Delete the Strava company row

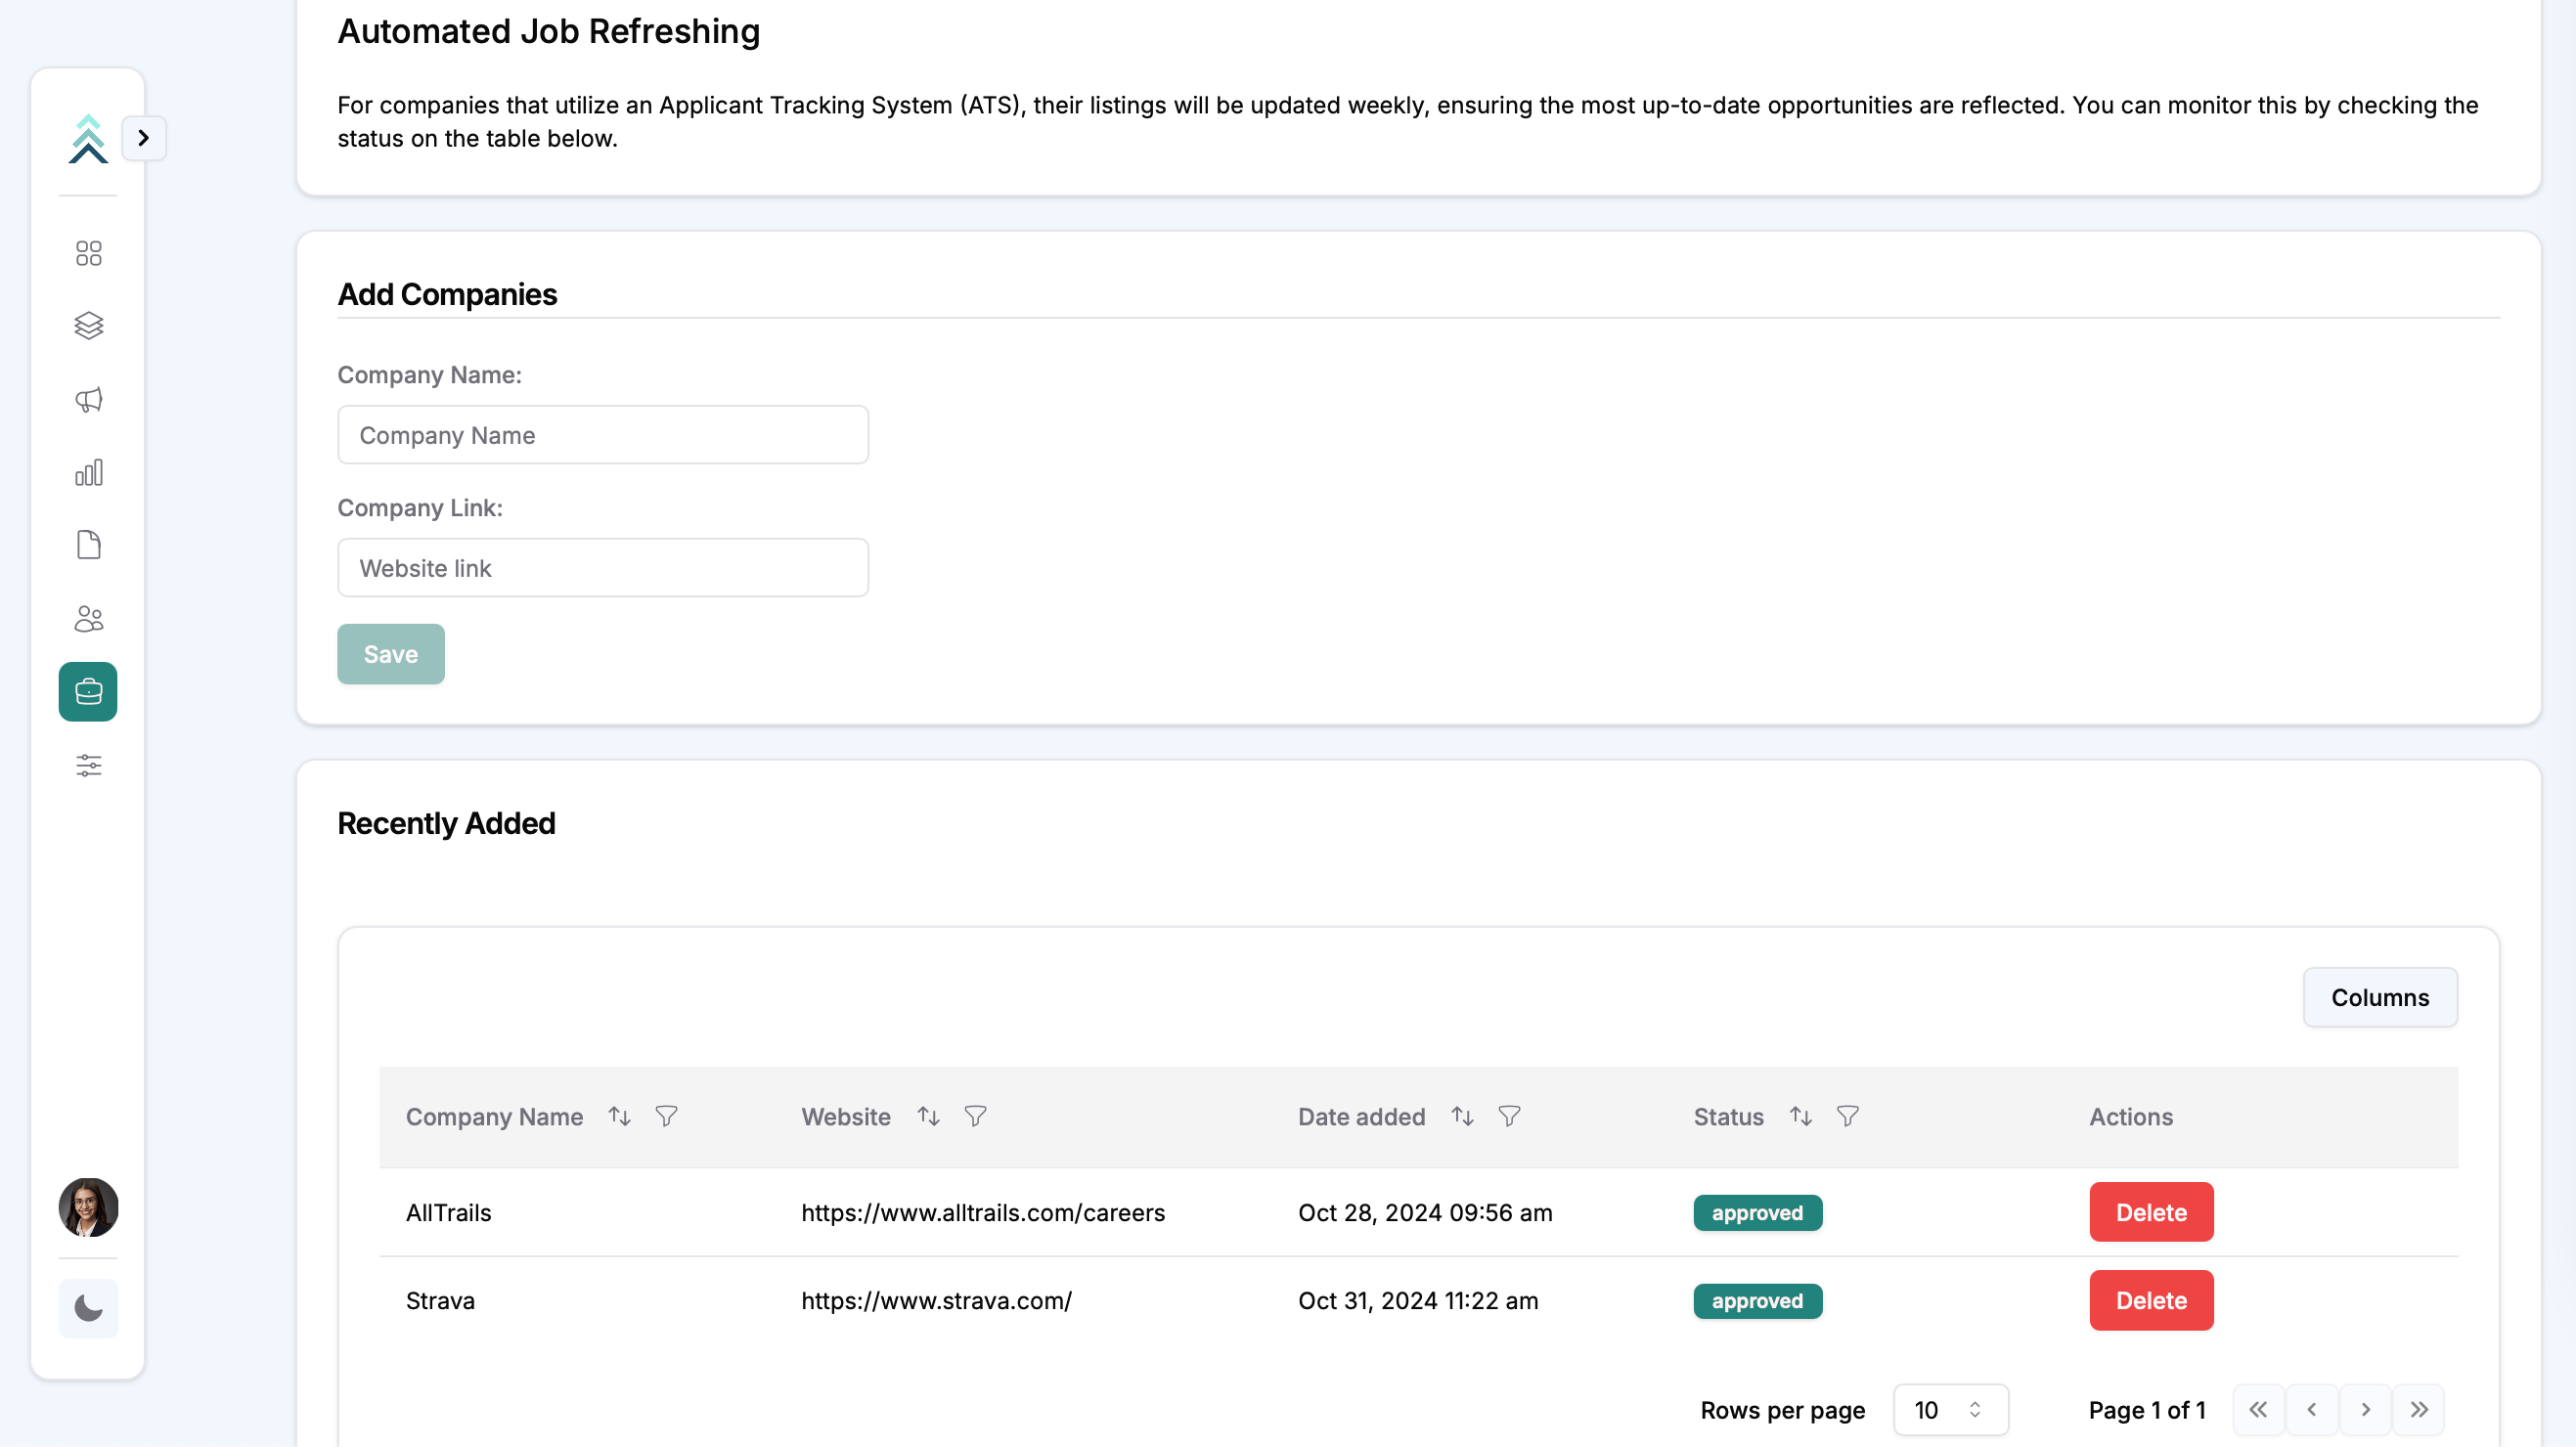click(x=2151, y=1300)
